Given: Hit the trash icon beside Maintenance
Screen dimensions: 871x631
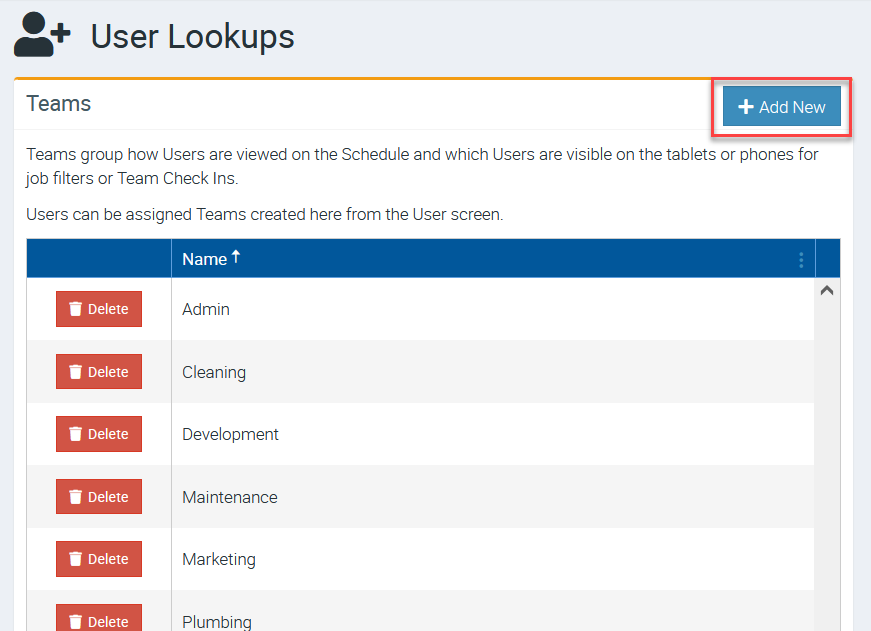Looking at the screenshot, I should (76, 497).
